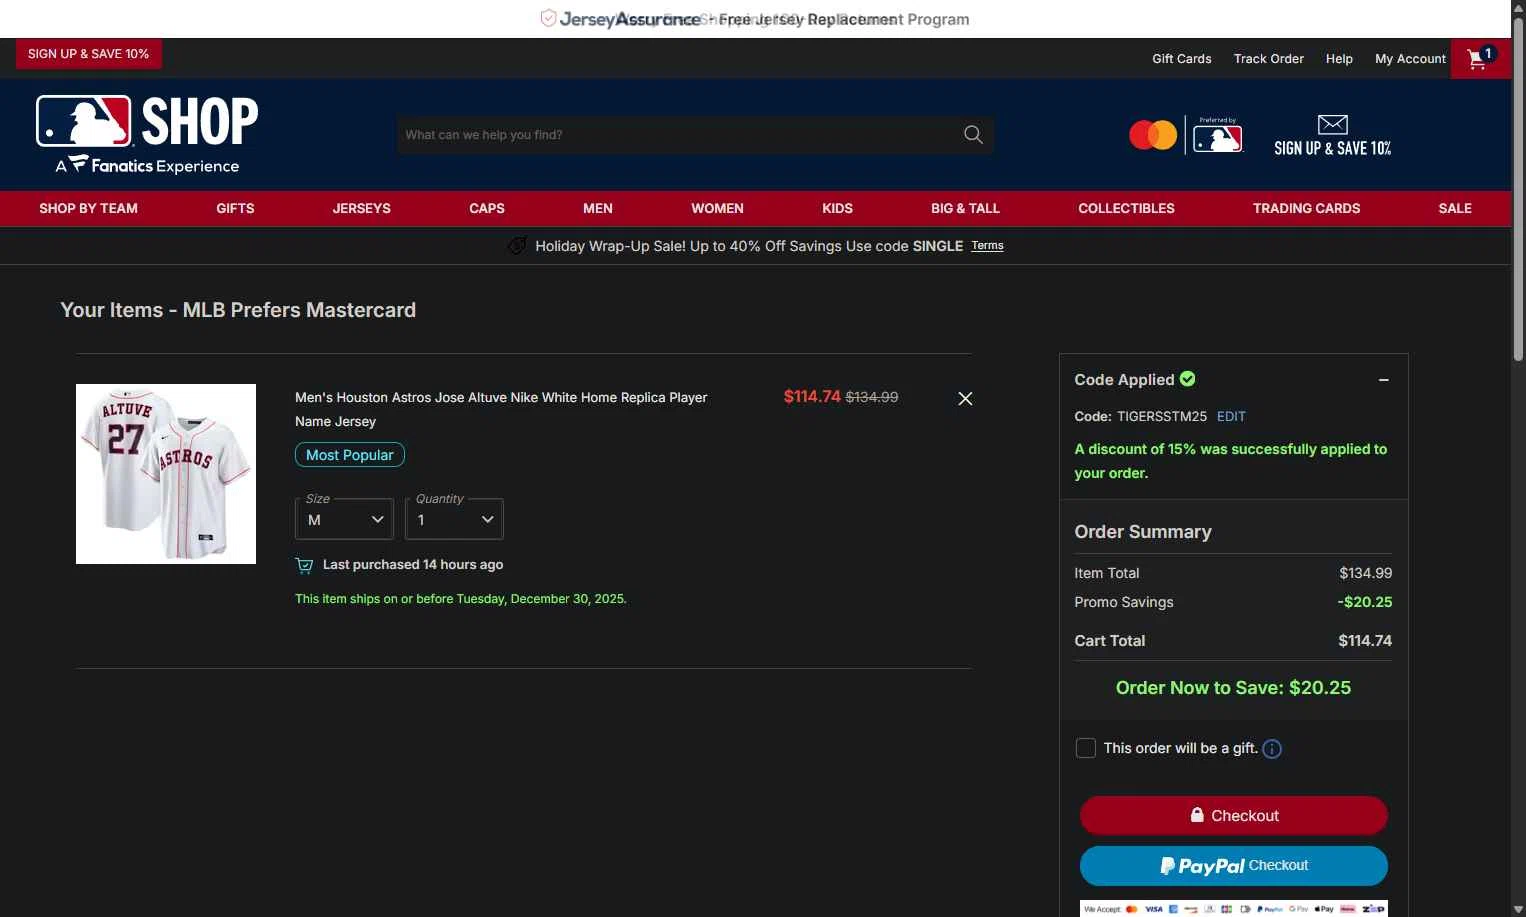The image size is (1526, 917).
Task: Check 'This order will be a gift'
Action: [1085, 748]
